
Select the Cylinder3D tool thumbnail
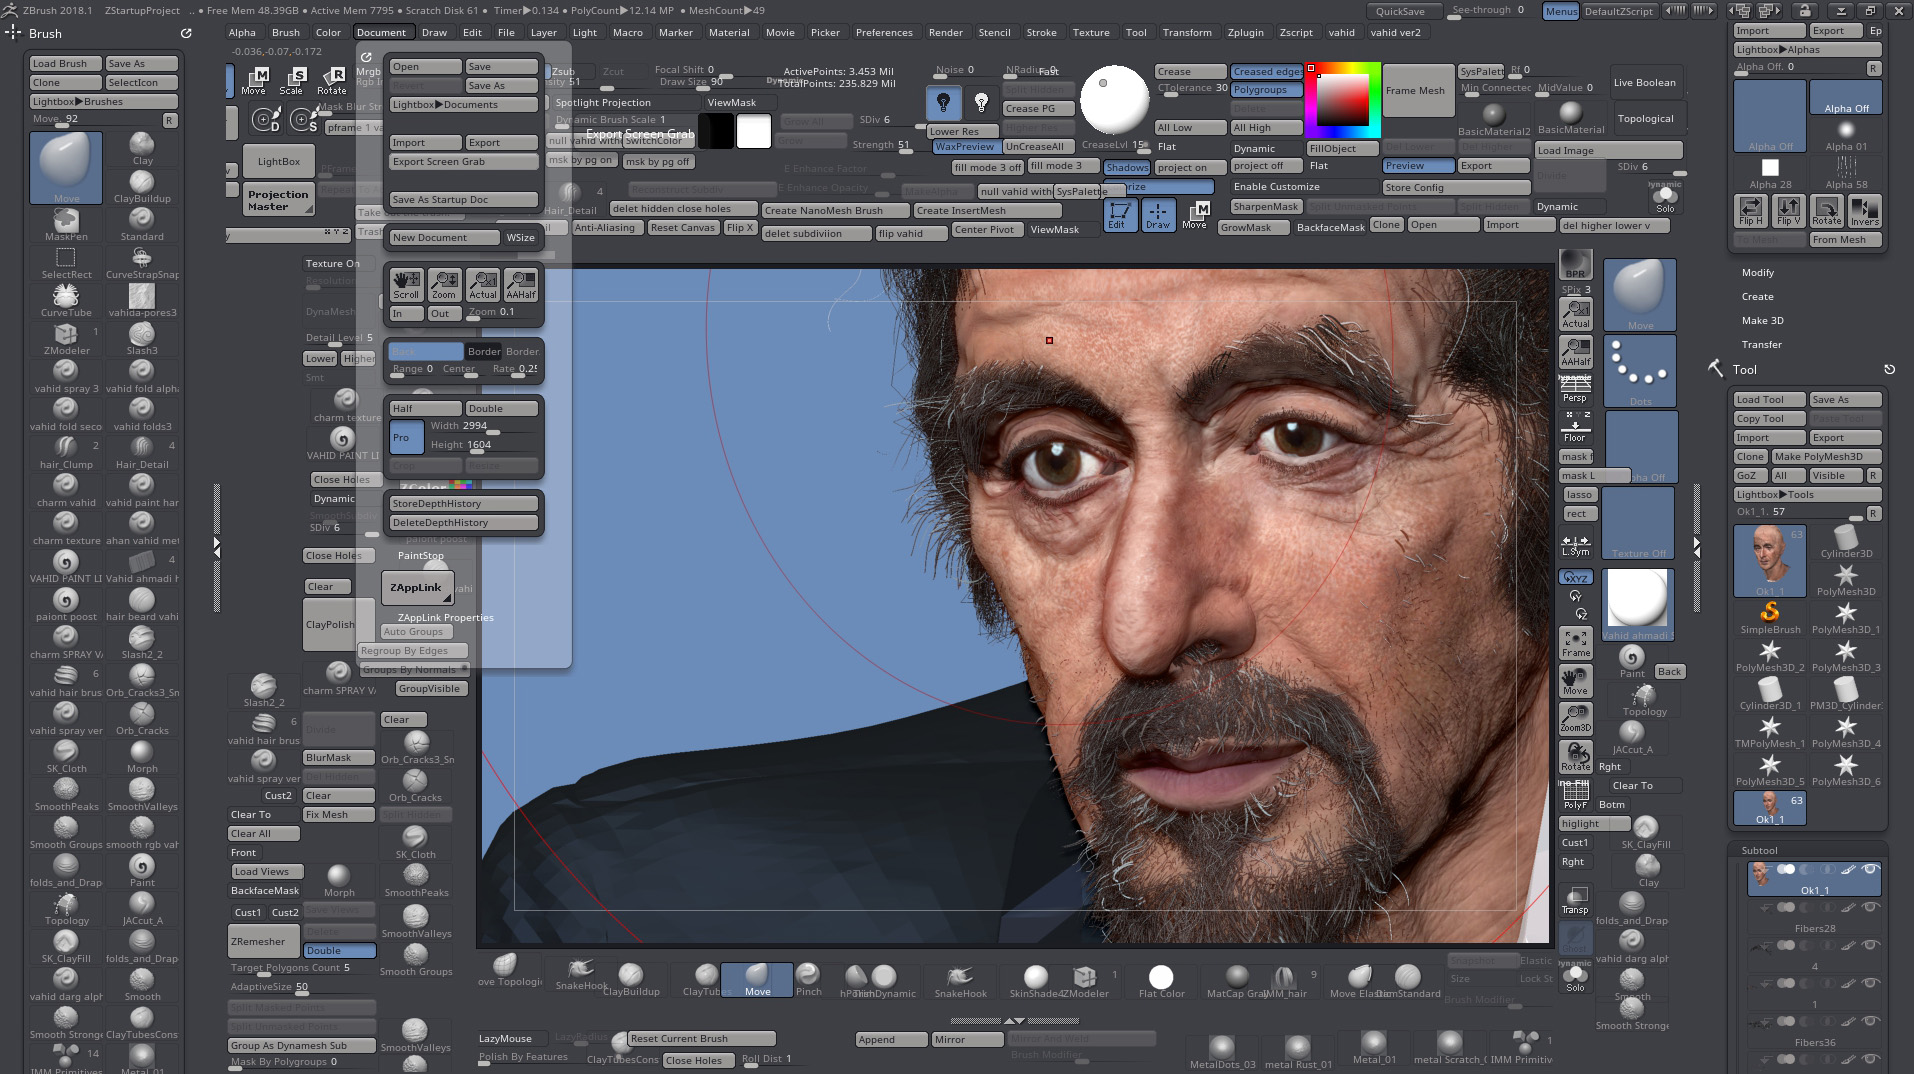(x=1846, y=541)
